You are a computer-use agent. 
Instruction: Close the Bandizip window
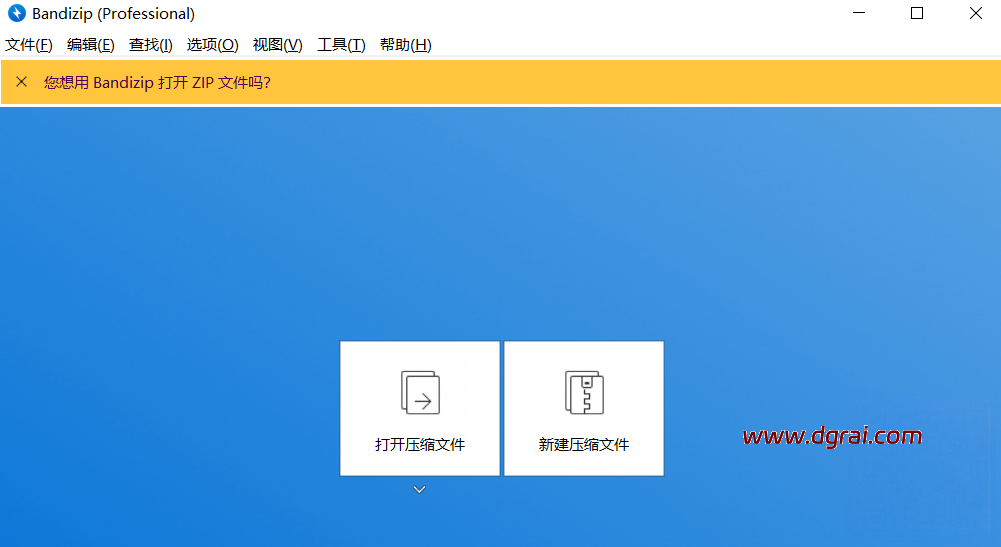pyautogui.click(x=975, y=13)
